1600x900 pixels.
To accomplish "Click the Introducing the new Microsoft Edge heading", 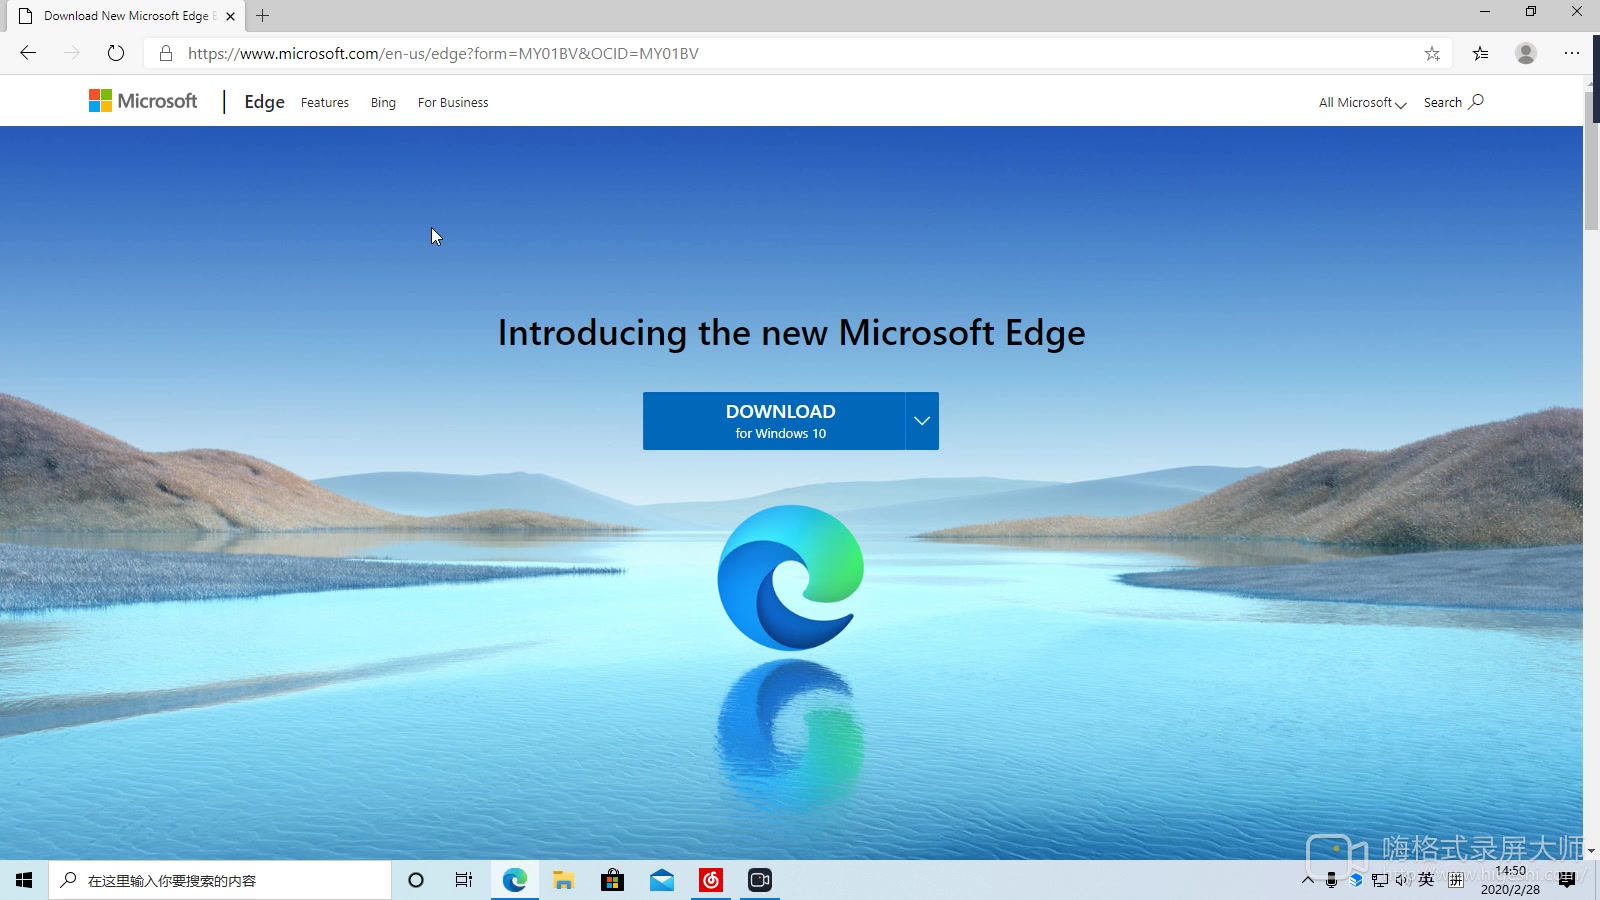I will point(791,333).
